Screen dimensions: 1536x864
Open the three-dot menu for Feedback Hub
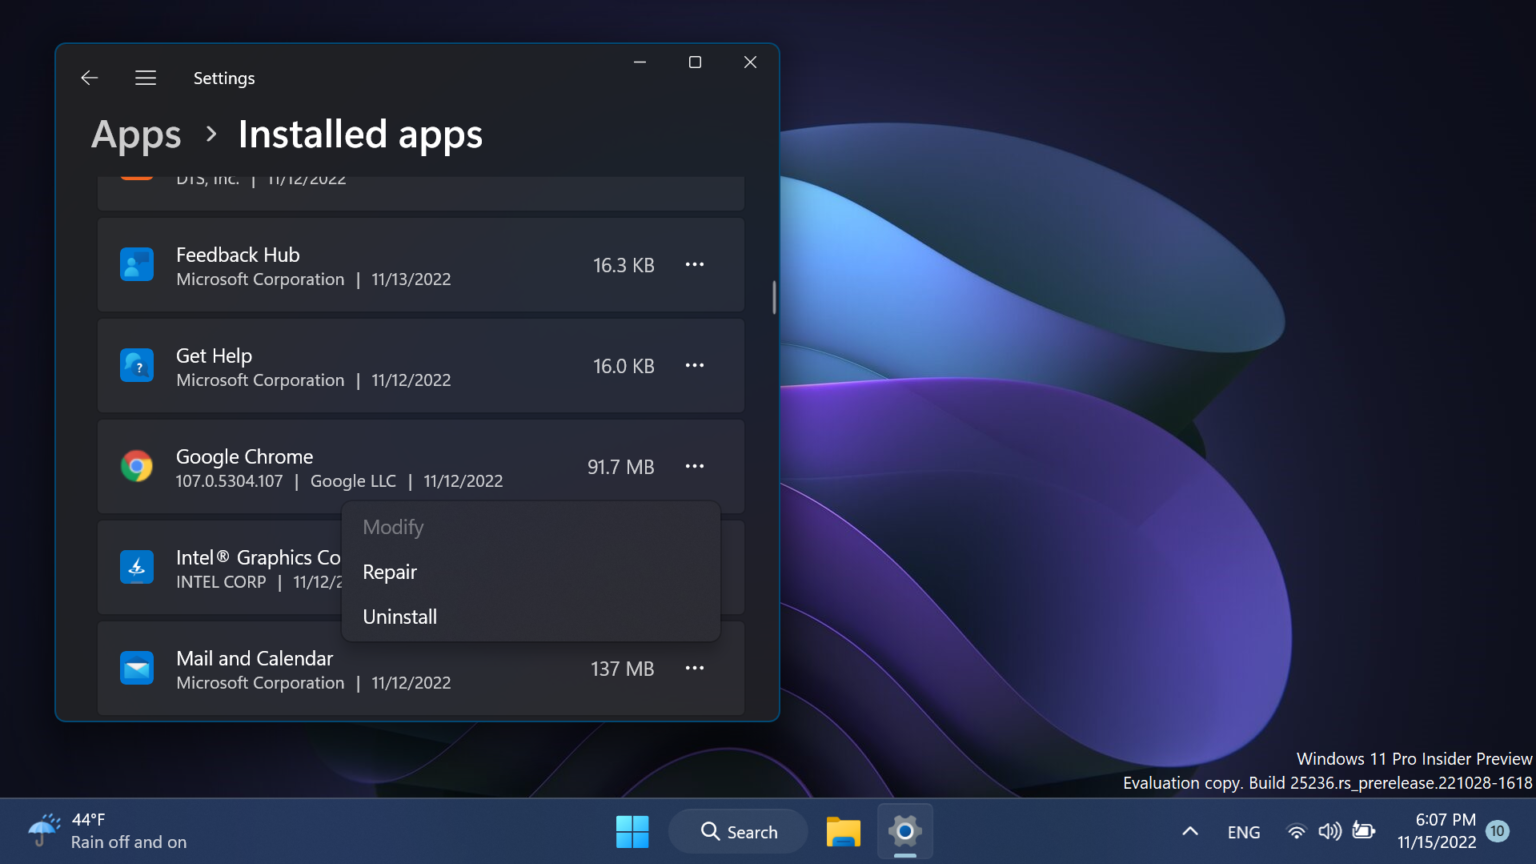pyautogui.click(x=695, y=265)
